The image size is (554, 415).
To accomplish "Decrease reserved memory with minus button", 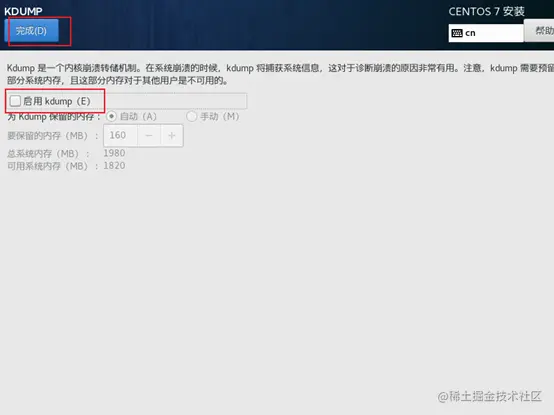I will pos(149,135).
